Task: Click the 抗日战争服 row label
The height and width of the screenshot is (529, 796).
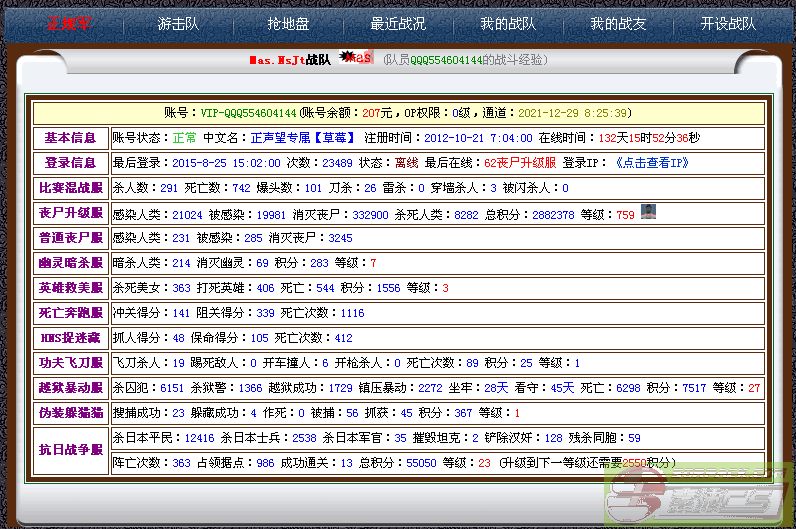Action: (x=71, y=450)
